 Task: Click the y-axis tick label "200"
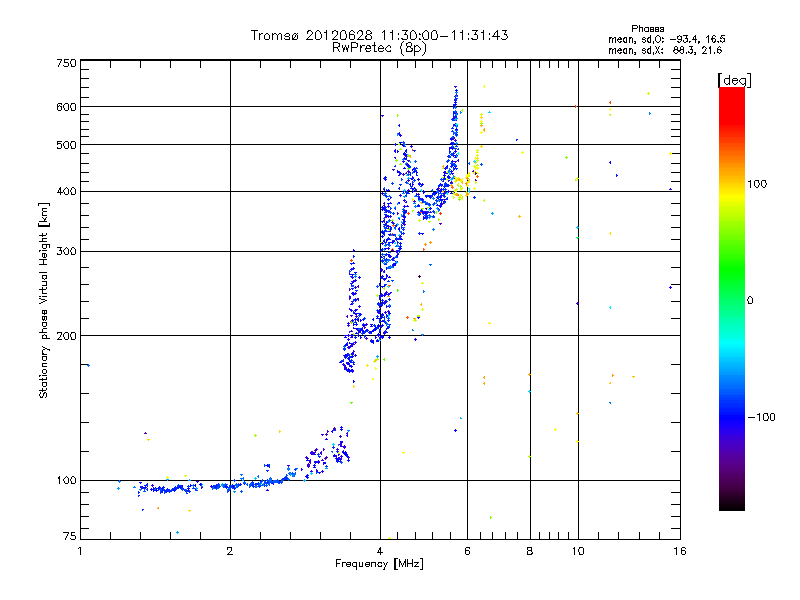66,336
